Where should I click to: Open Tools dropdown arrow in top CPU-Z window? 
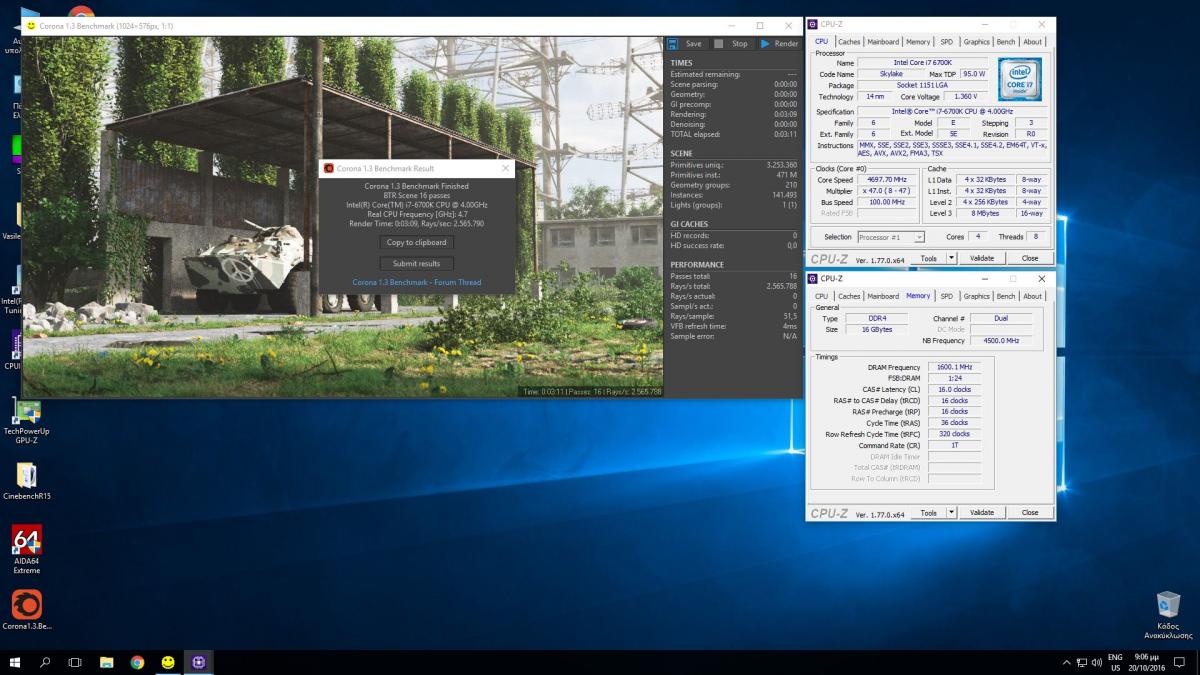951,258
